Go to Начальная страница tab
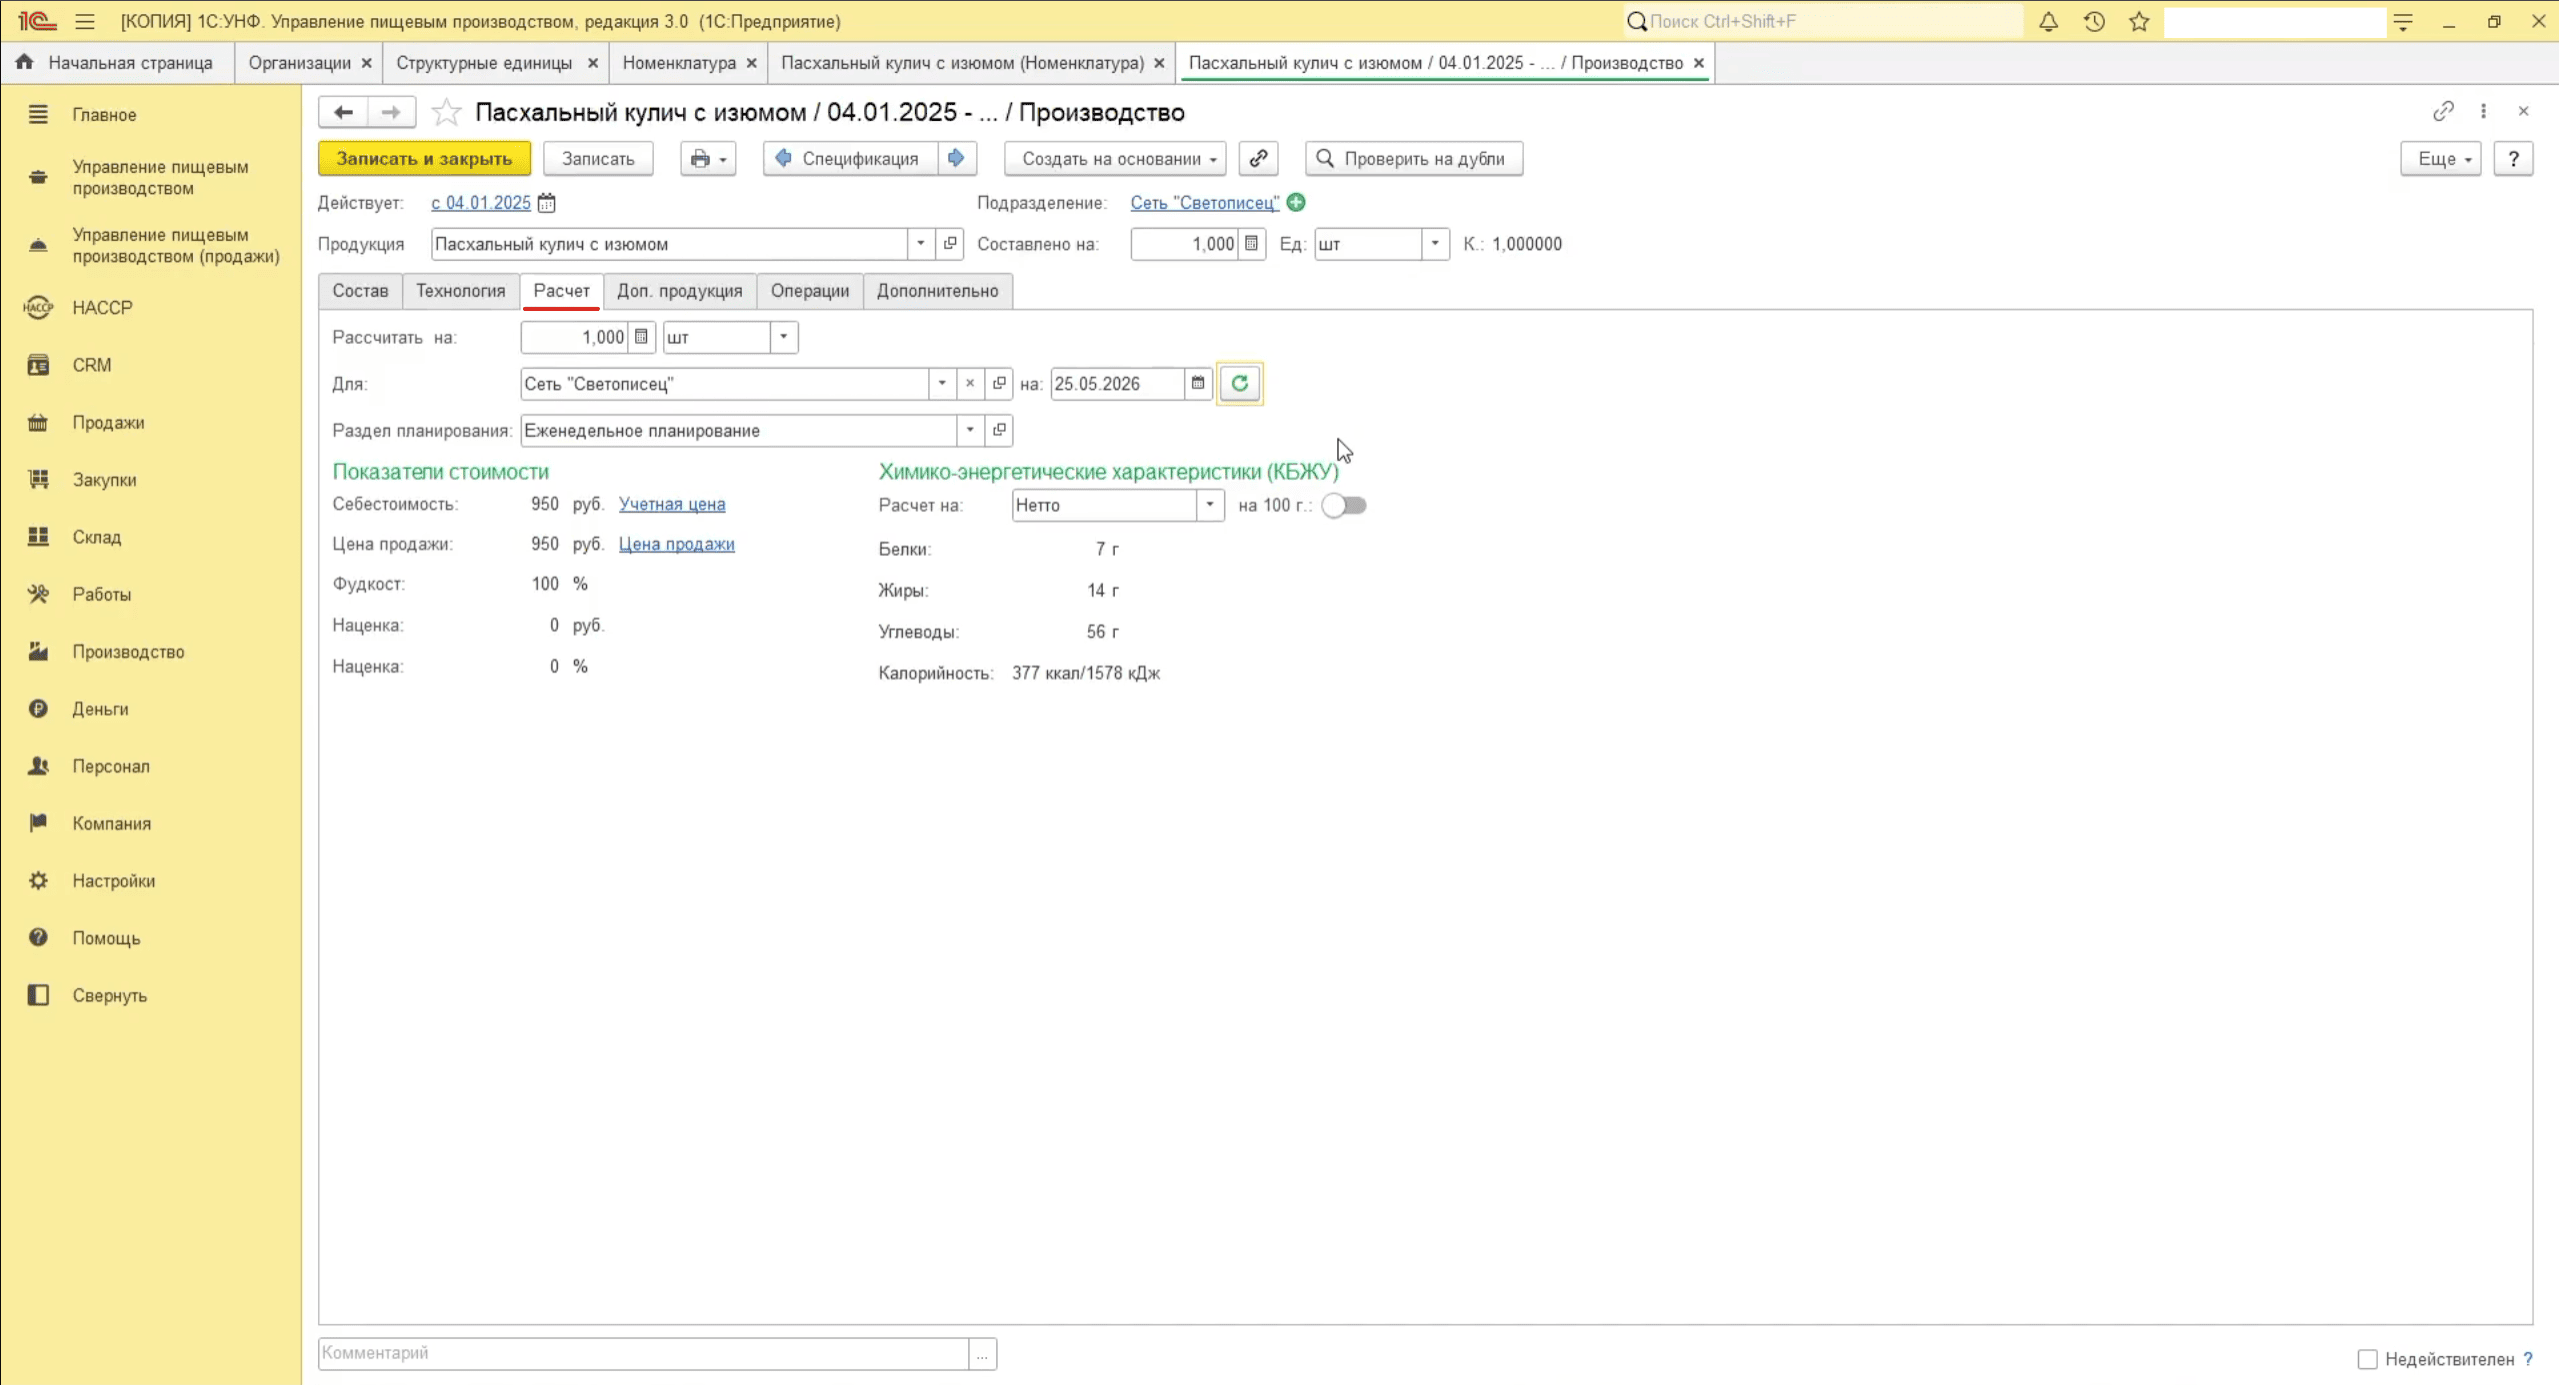This screenshot has width=2559, height=1385. click(115, 63)
